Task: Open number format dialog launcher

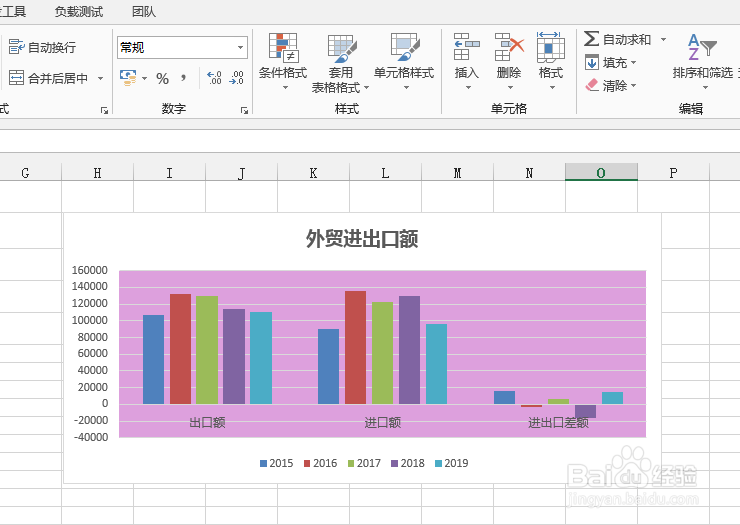Action: [x=244, y=110]
